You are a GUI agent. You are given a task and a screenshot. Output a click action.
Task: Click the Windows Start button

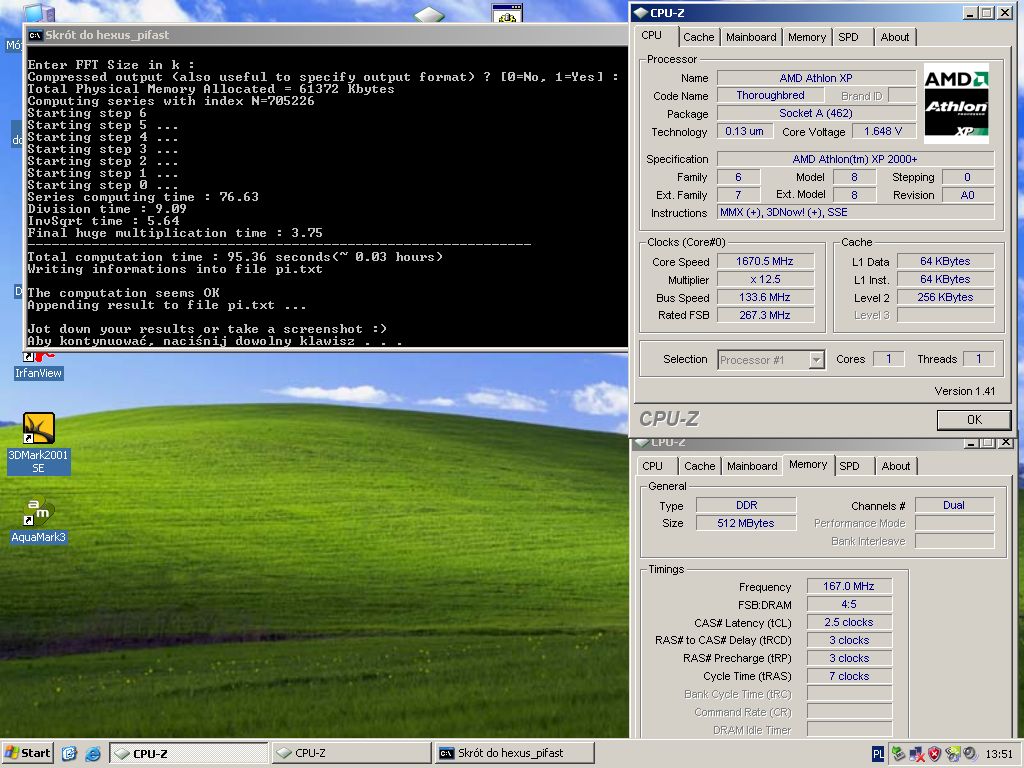click(27, 753)
